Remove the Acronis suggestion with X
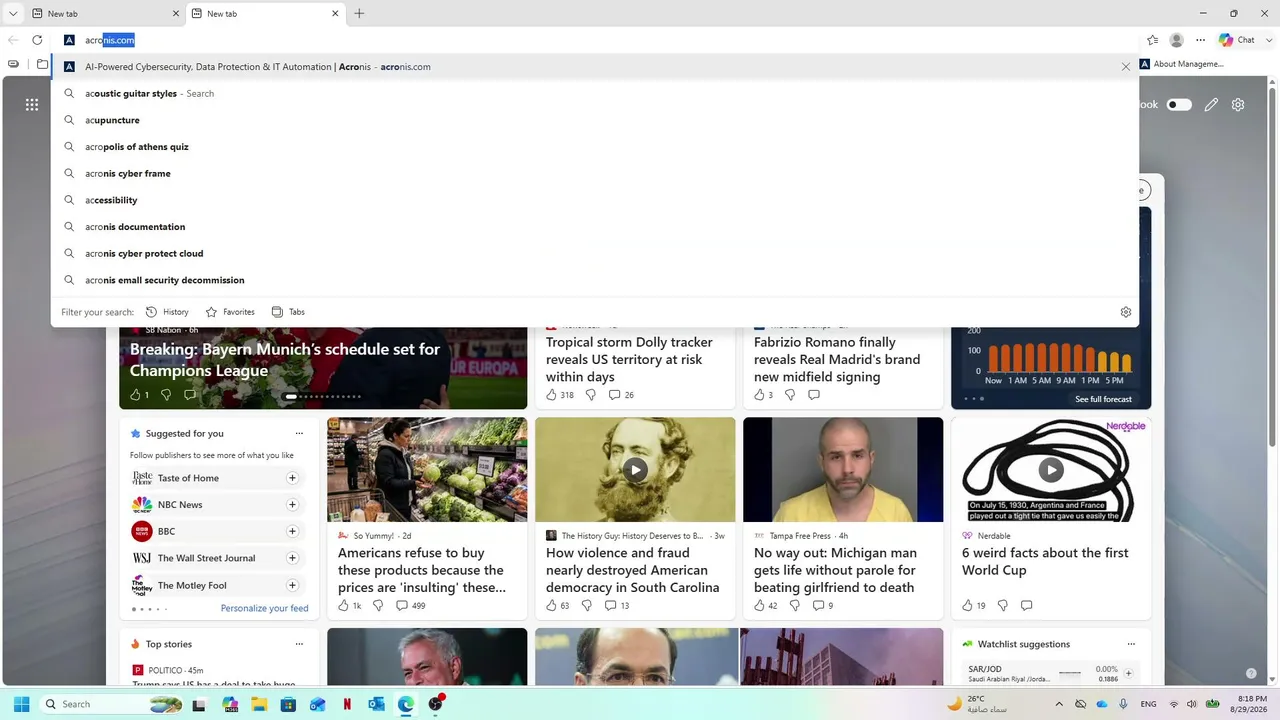 pyautogui.click(x=1125, y=67)
